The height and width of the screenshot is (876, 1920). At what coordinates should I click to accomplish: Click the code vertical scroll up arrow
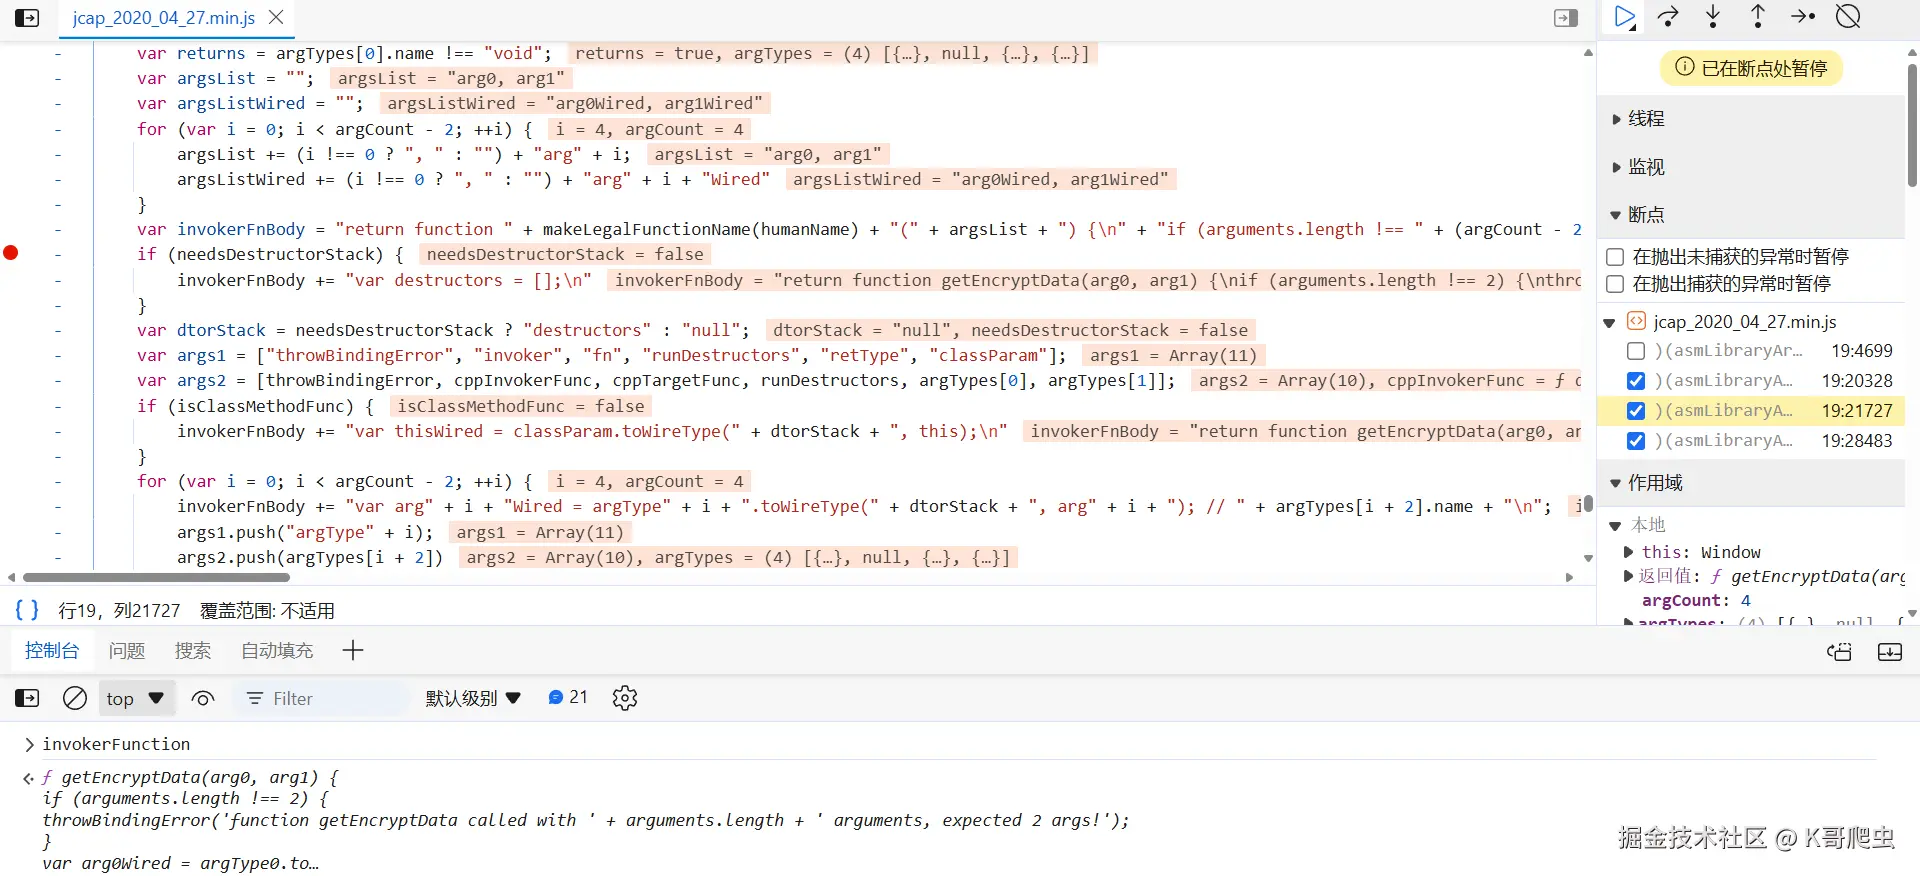coord(1588,53)
